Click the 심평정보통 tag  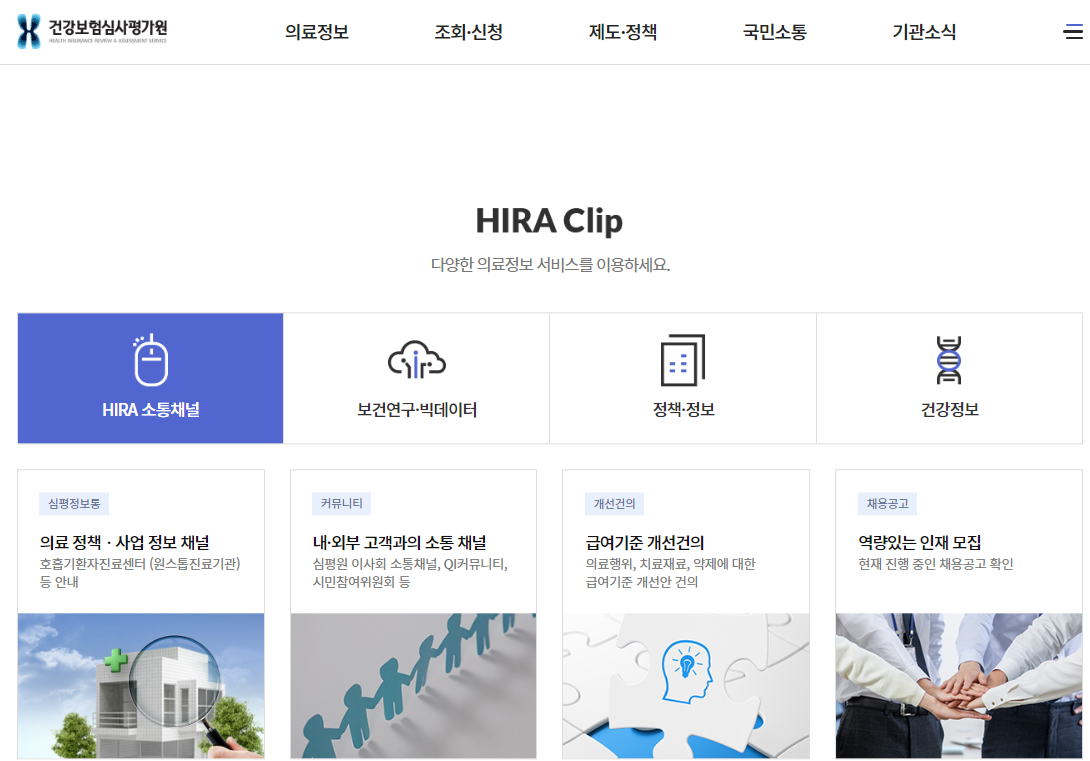point(74,503)
